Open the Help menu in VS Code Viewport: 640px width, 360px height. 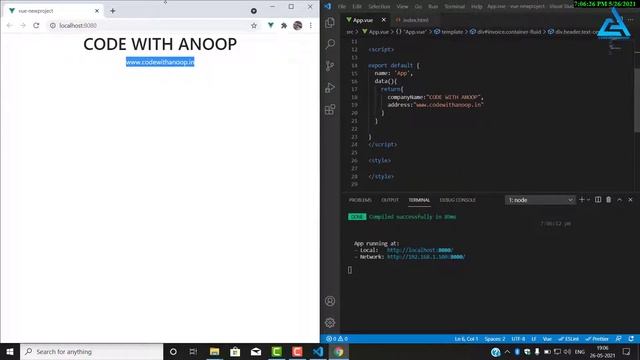click(476, 6)
